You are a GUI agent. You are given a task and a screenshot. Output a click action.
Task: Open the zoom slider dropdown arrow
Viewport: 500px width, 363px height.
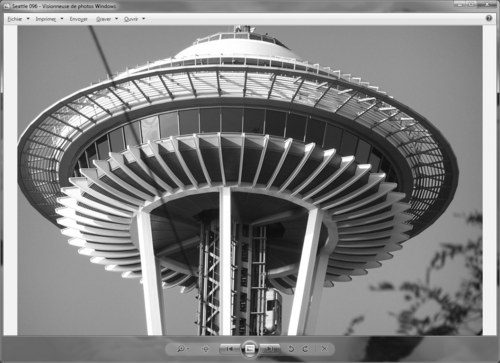coord(188,349)
